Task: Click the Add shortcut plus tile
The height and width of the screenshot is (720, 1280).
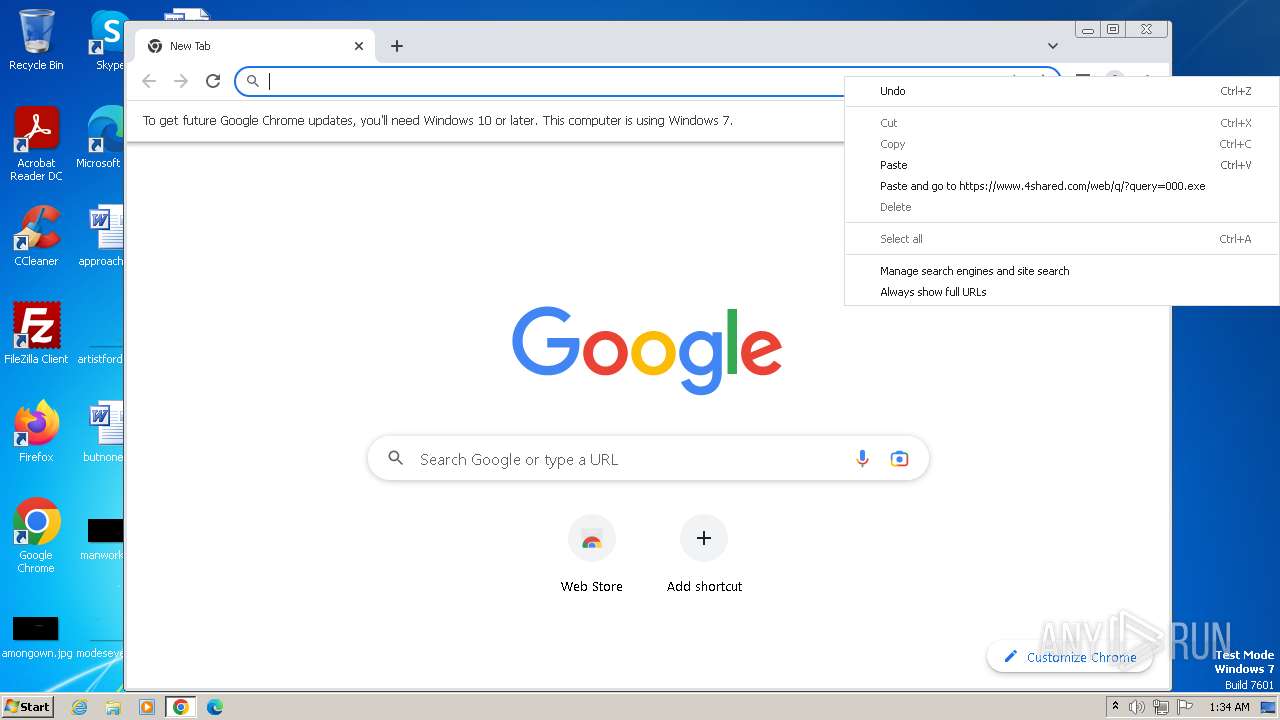Action: [x=704, y=554]
